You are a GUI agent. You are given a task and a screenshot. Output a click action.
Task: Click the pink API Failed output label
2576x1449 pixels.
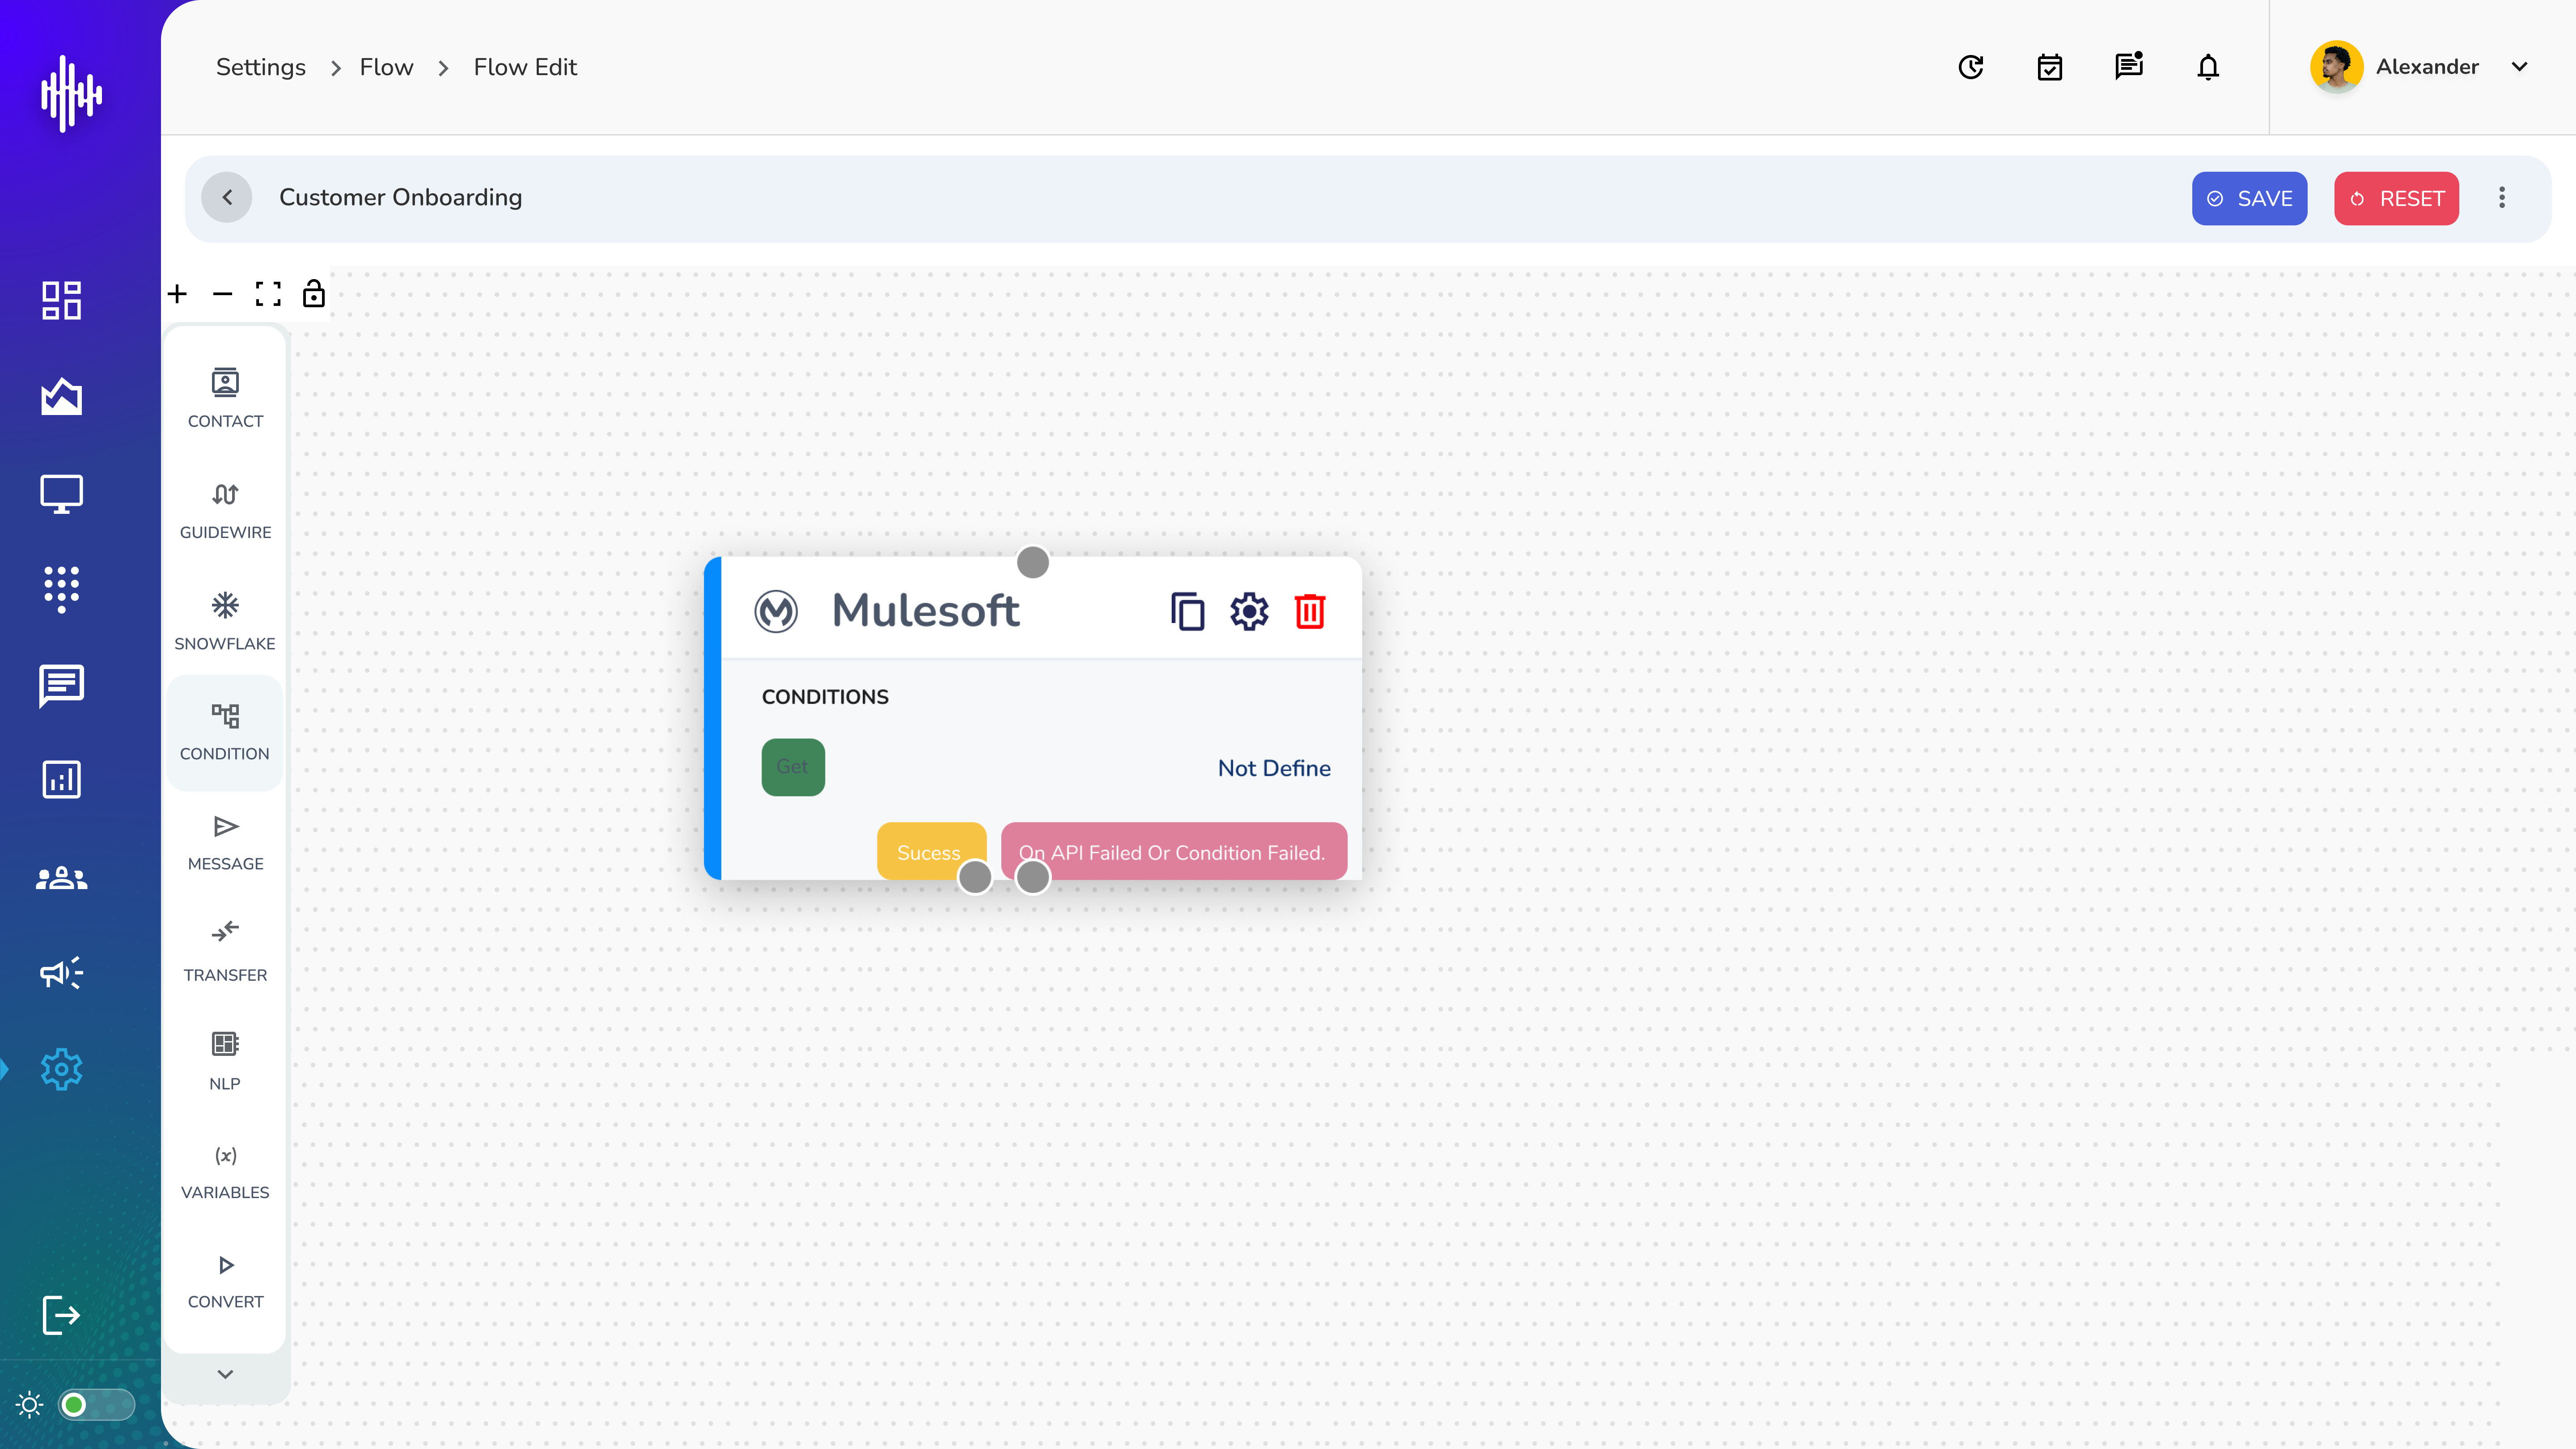coord(1173,851)
